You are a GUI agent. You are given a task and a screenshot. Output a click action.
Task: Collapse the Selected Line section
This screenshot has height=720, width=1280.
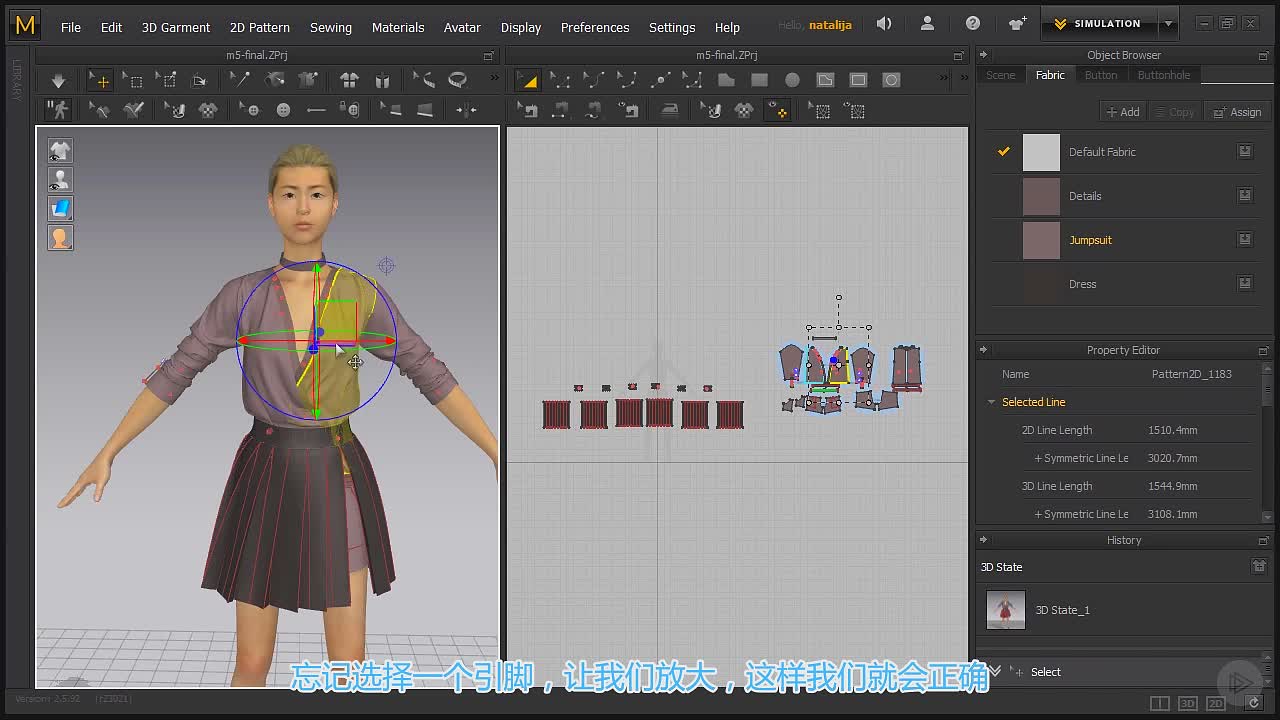point(992,402)
